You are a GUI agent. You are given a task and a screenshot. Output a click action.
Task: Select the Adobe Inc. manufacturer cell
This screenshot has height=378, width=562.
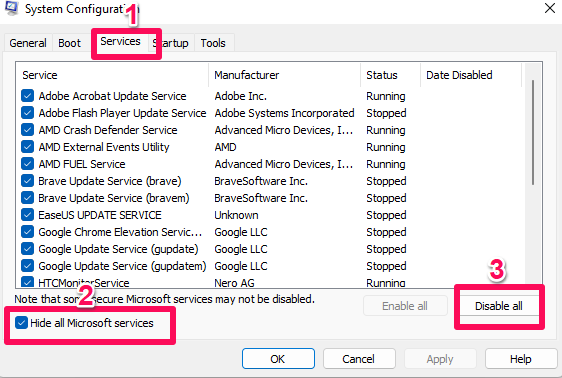(x=240, y=96)
